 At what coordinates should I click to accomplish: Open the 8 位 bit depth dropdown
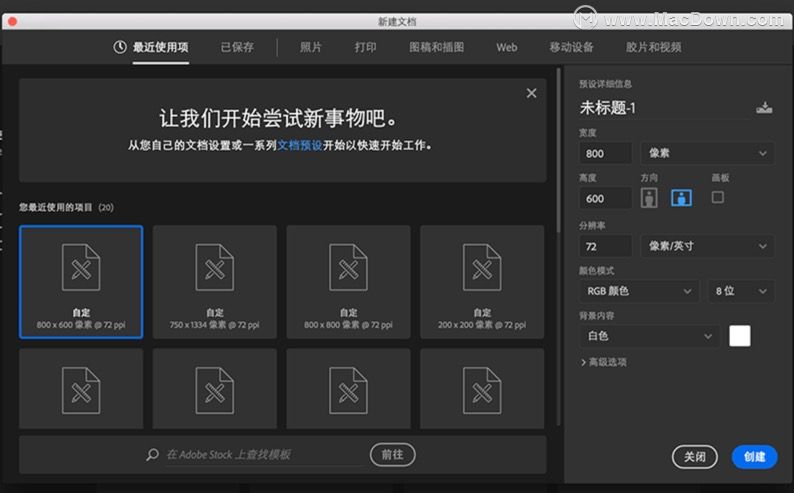[741, 291]
